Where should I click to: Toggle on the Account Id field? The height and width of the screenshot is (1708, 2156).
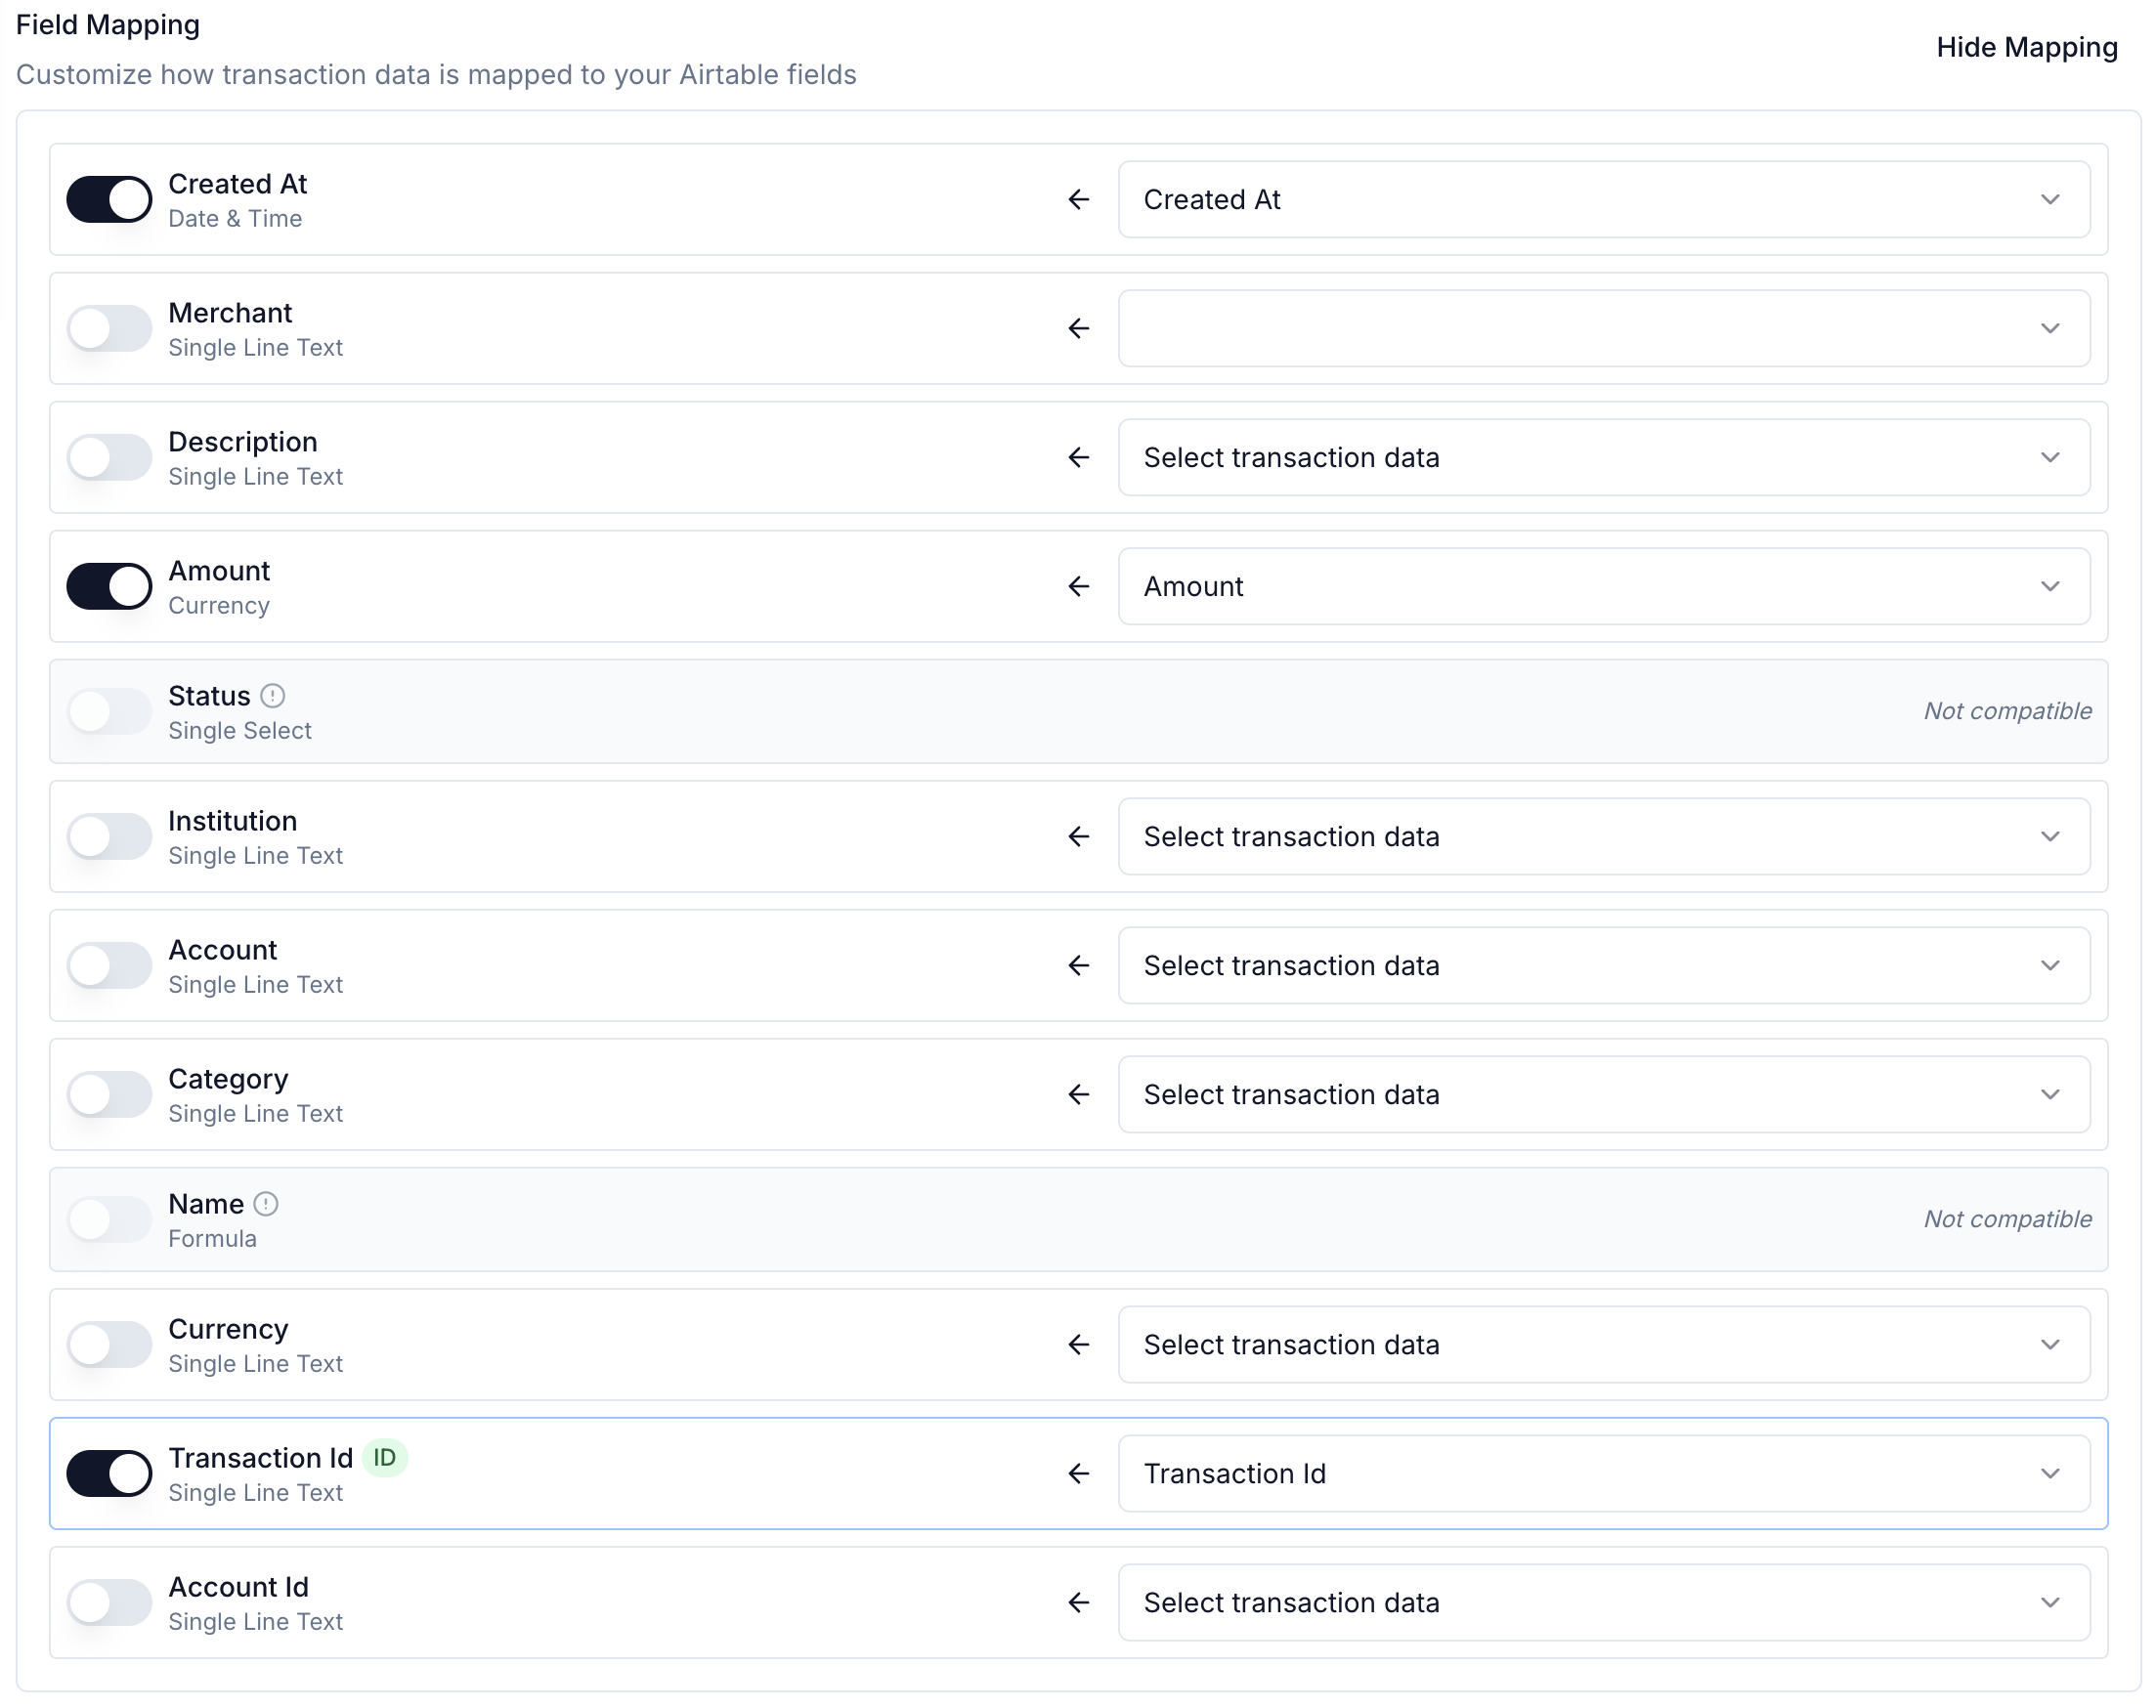point(109,1603)
